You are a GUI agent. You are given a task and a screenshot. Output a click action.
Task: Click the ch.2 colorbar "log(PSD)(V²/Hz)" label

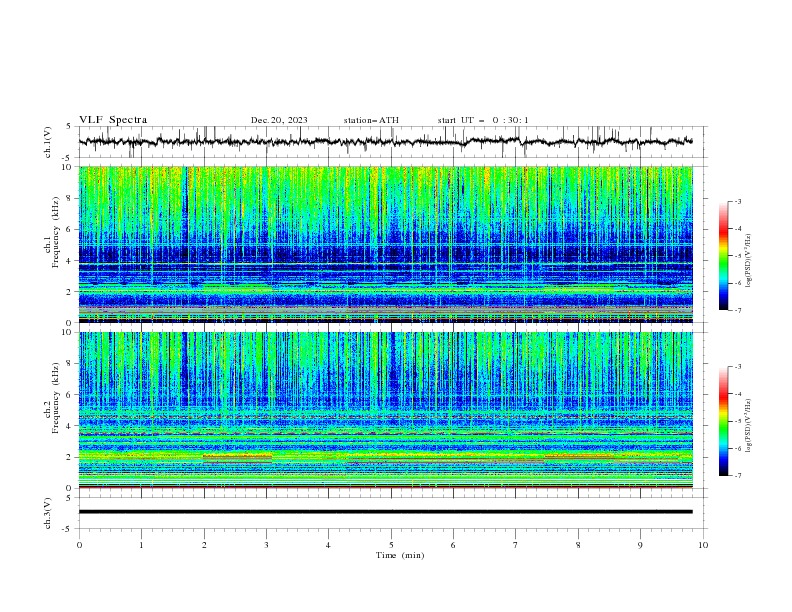[748, 425]
